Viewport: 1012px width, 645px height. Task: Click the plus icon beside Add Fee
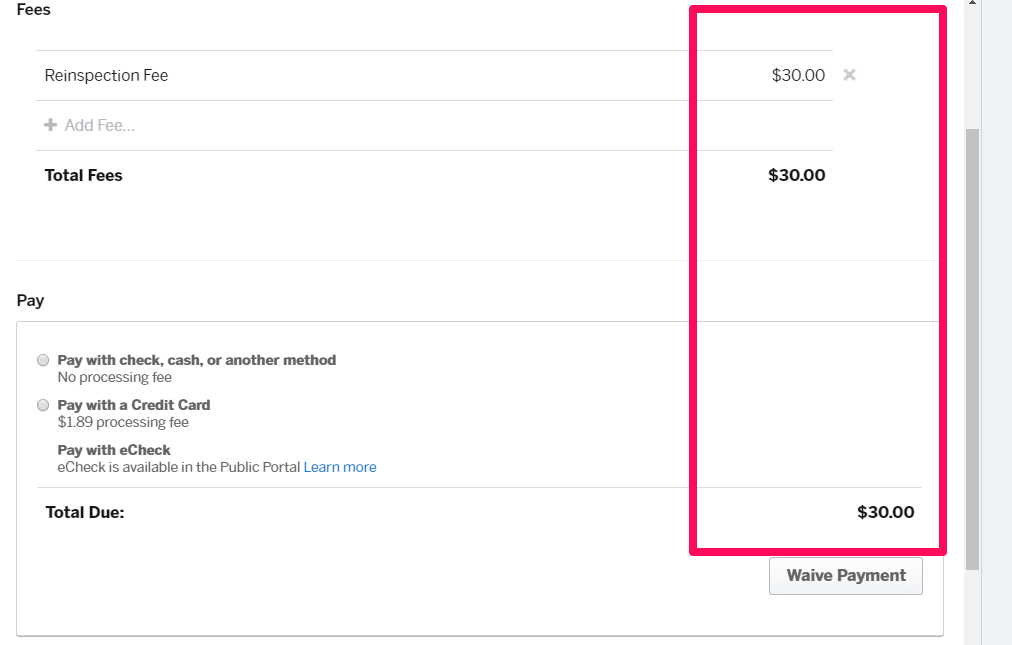tap(50, 124)
